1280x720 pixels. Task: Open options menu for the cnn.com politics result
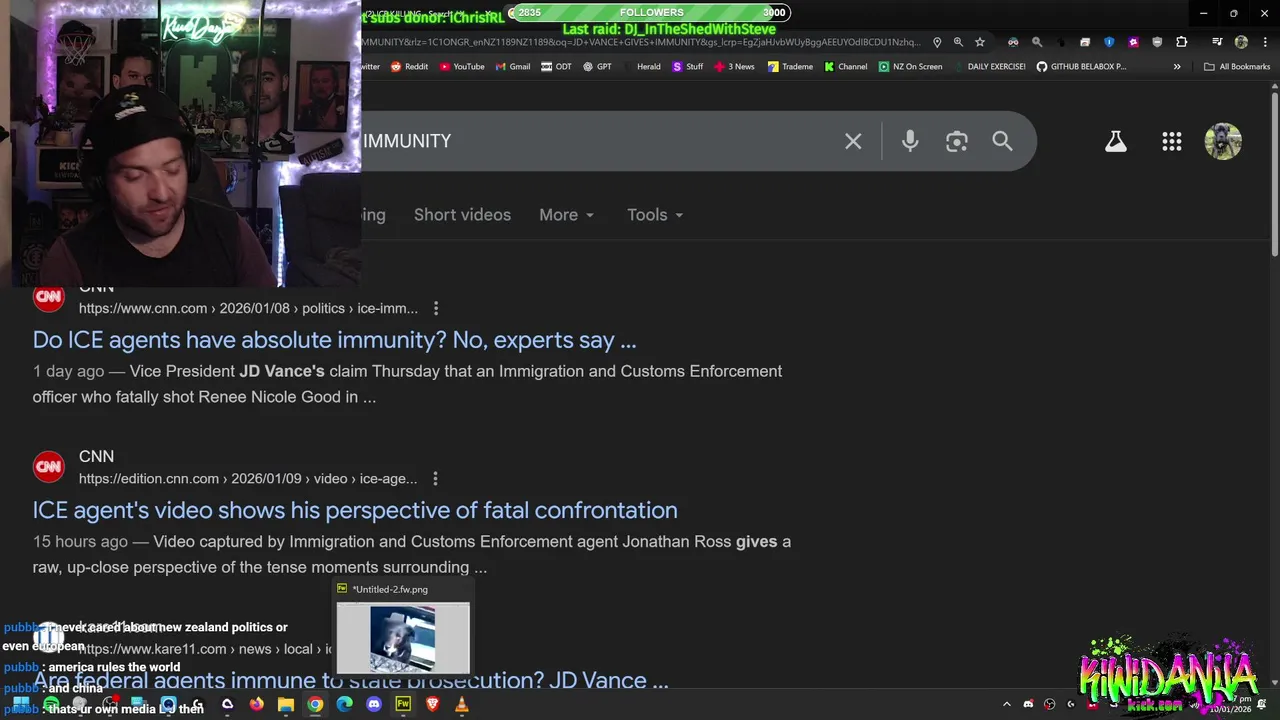(435, 309)
